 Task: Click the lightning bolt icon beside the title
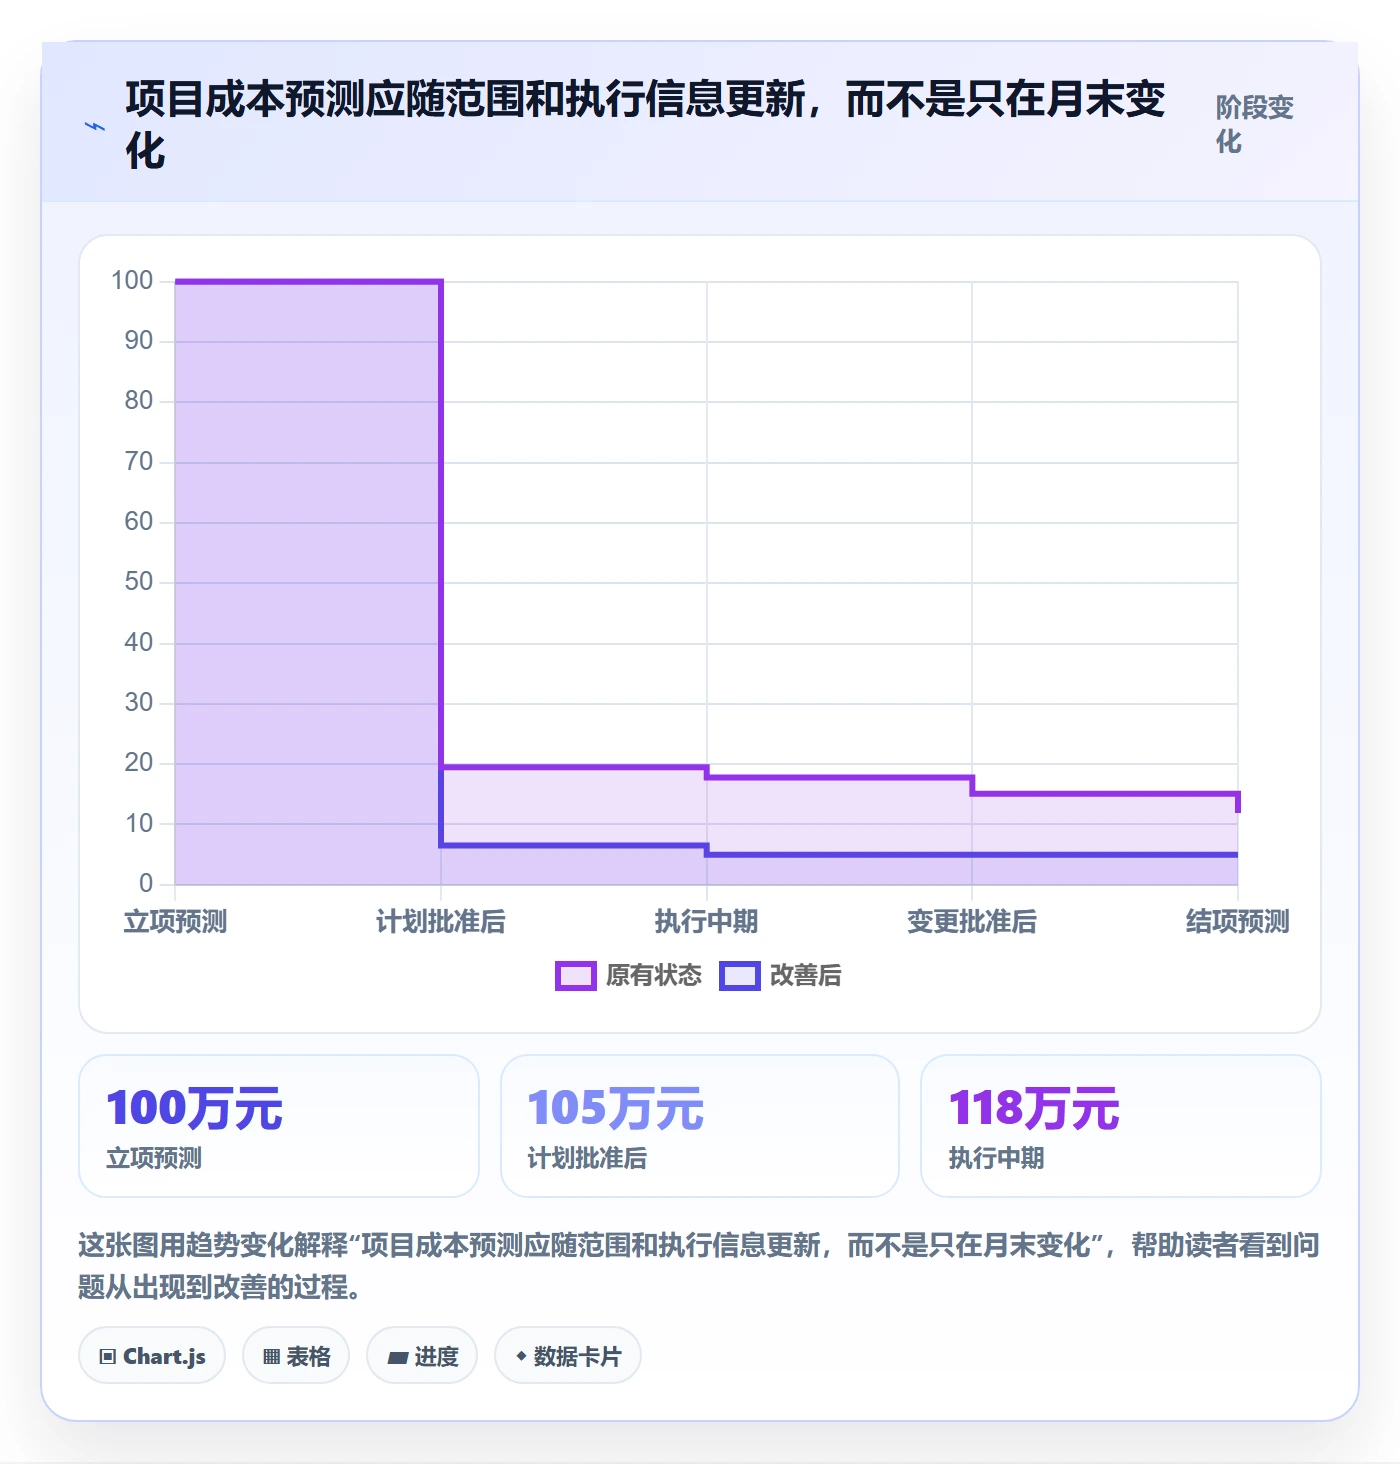[x=95, y=126]
